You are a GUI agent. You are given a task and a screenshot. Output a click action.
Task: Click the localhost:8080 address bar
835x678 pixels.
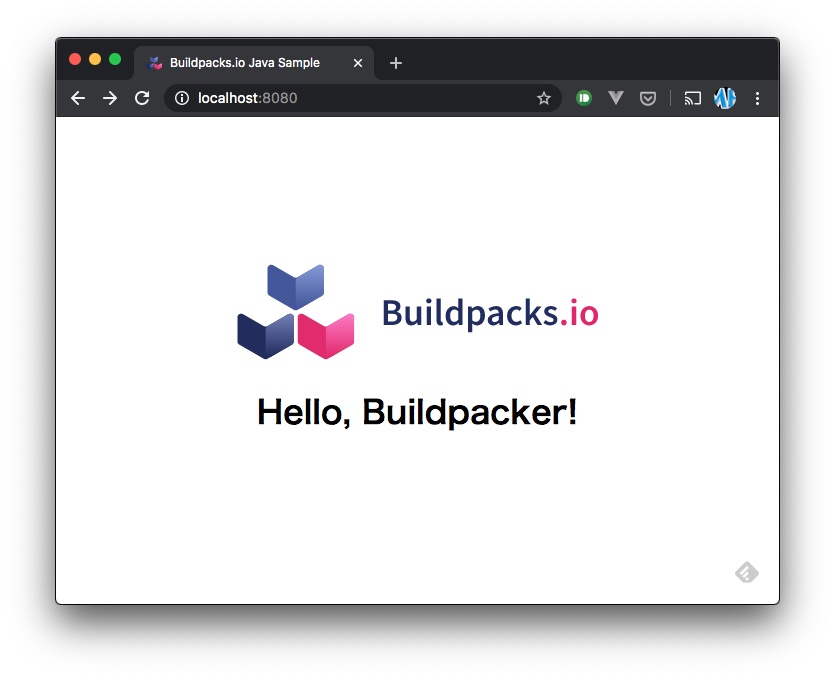click(x=362, y=98)
